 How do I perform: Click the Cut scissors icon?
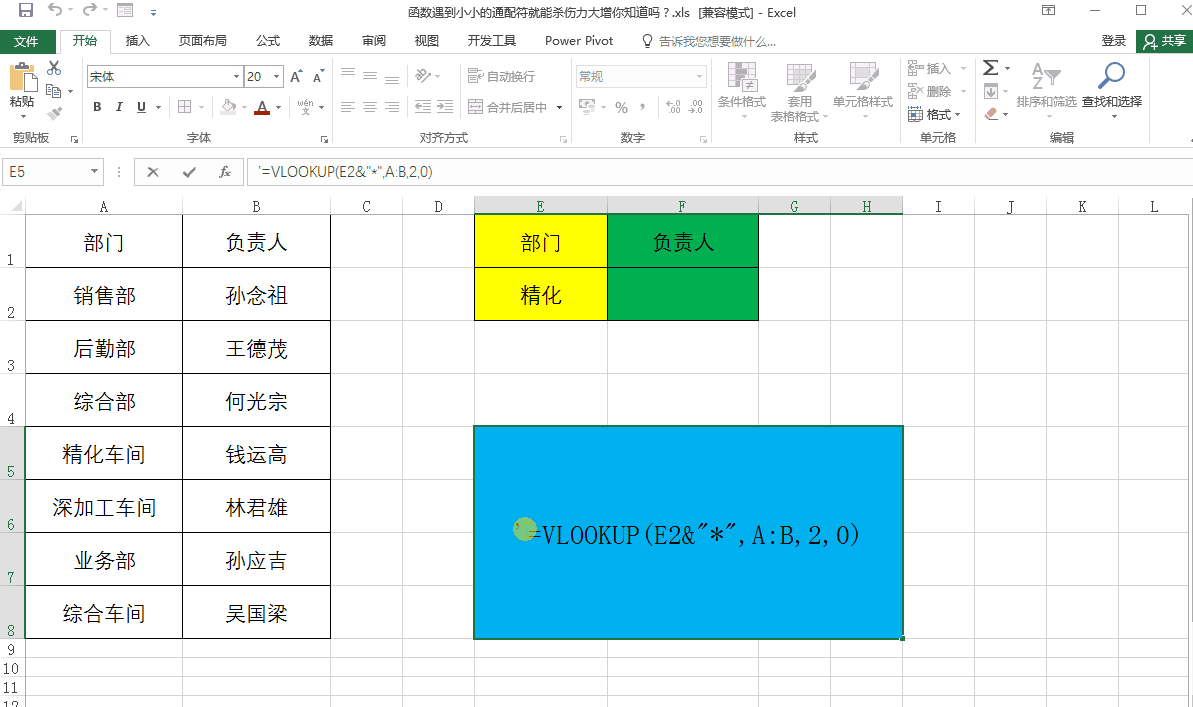click(x=54, y=68)
